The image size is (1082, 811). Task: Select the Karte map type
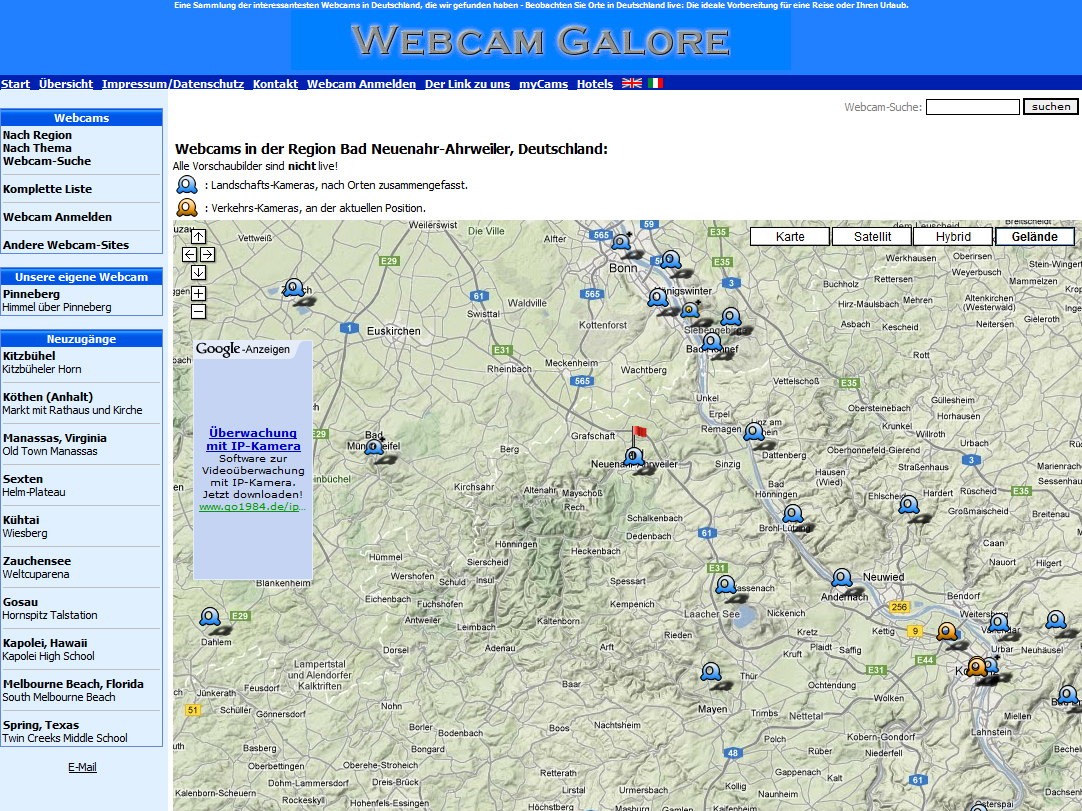pos(790,237)
